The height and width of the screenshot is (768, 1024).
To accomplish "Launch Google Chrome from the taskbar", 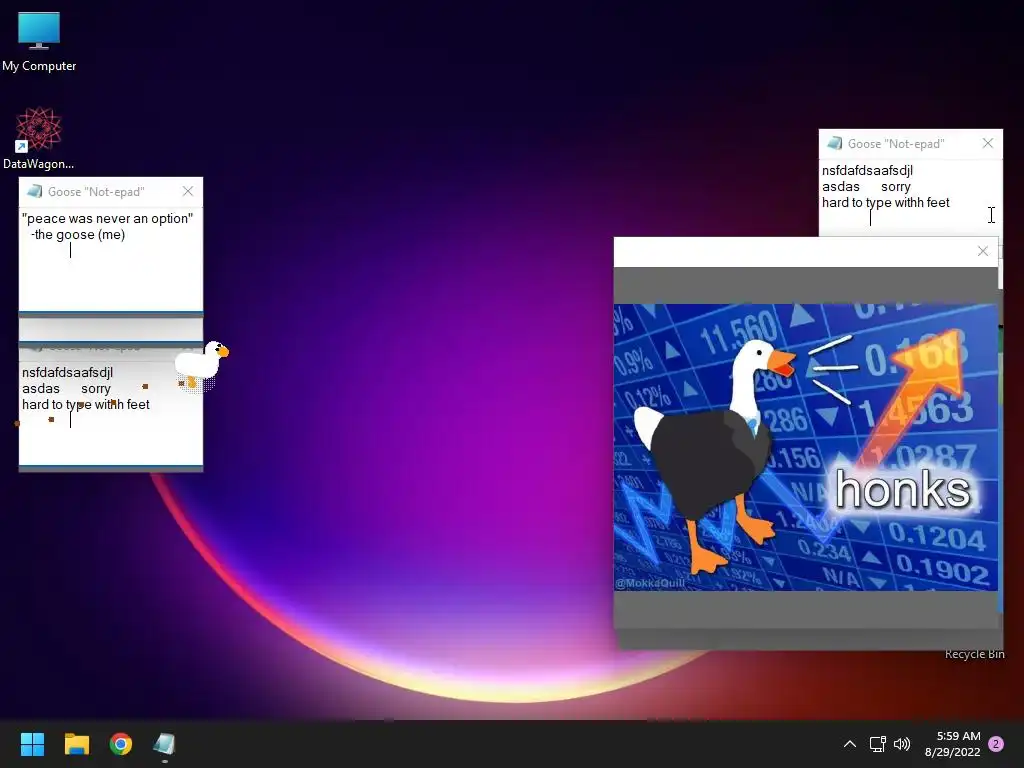I will [x=121, y=744].
